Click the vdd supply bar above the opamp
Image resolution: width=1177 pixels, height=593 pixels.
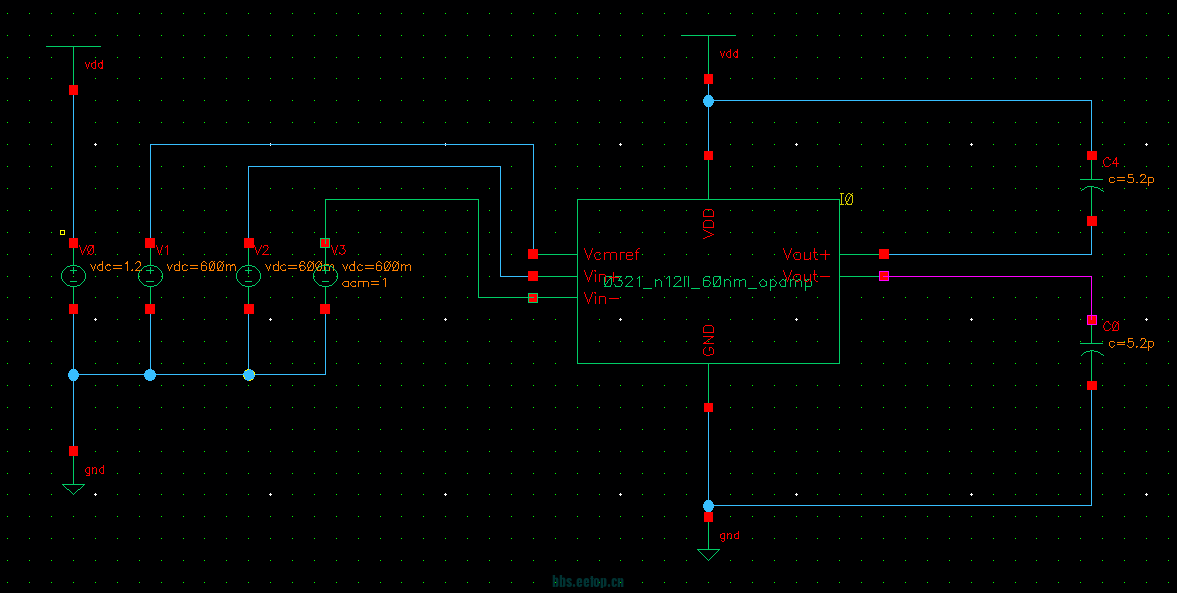[708, 35]
